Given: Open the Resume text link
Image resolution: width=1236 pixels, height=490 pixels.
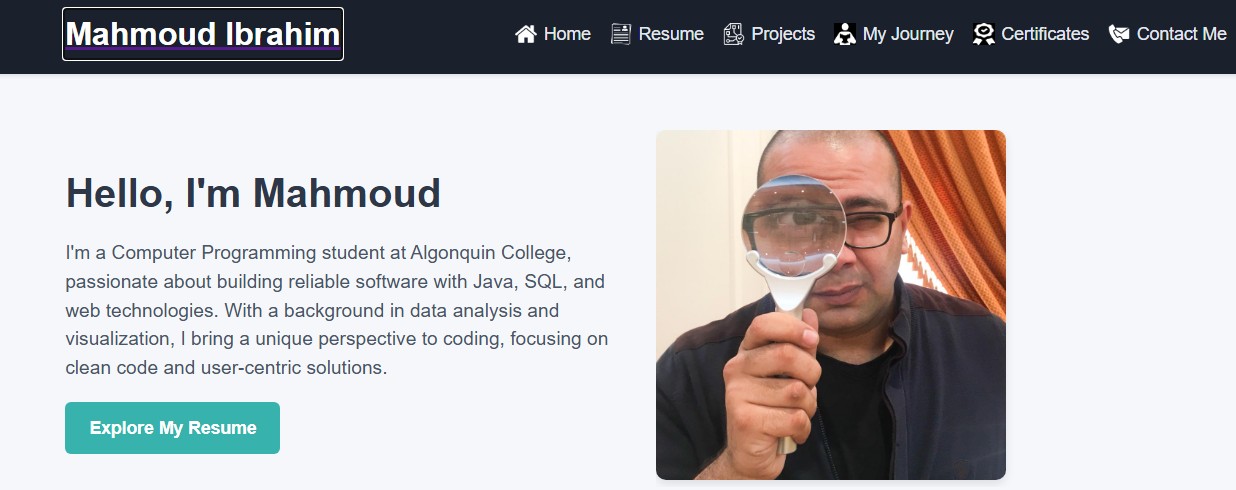Looking at the screenshot, I should tap(671, 34).
